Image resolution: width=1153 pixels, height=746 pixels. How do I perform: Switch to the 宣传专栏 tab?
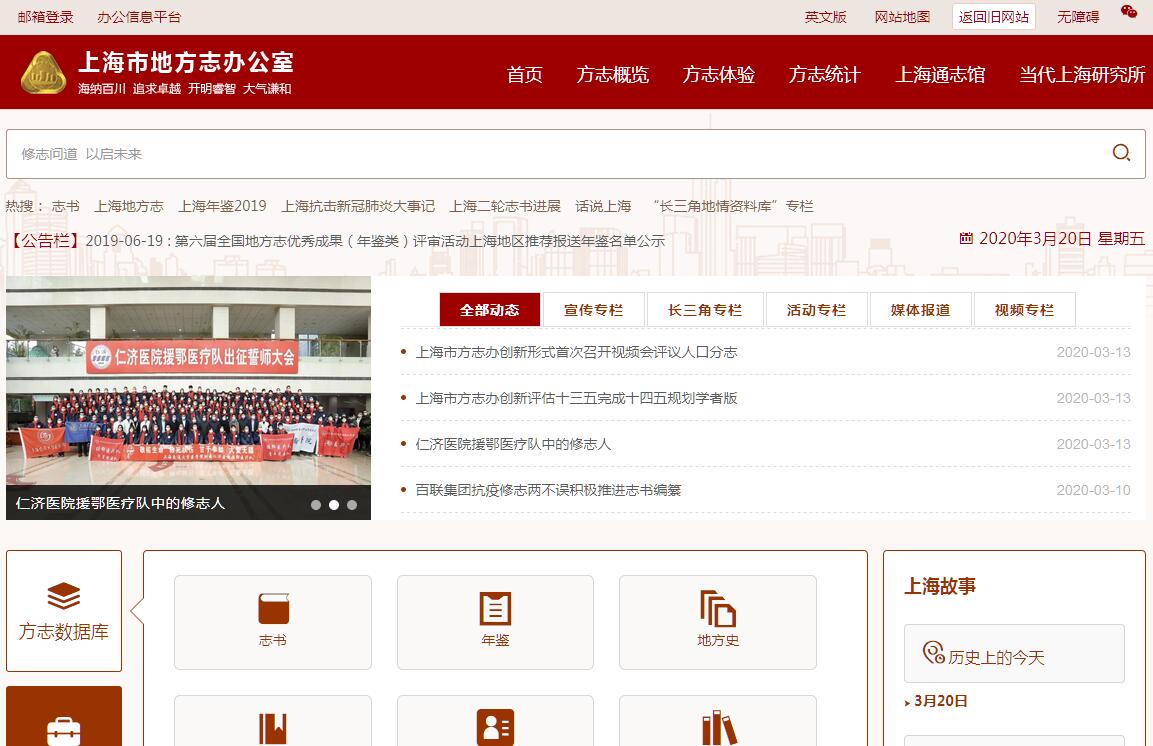pos(593,310)
